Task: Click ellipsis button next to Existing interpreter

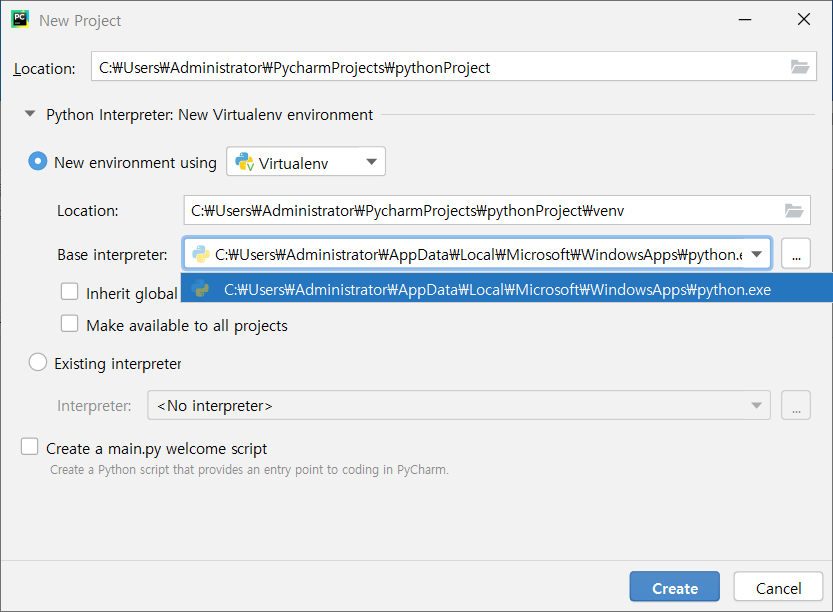Action: (x=796, y=405)
